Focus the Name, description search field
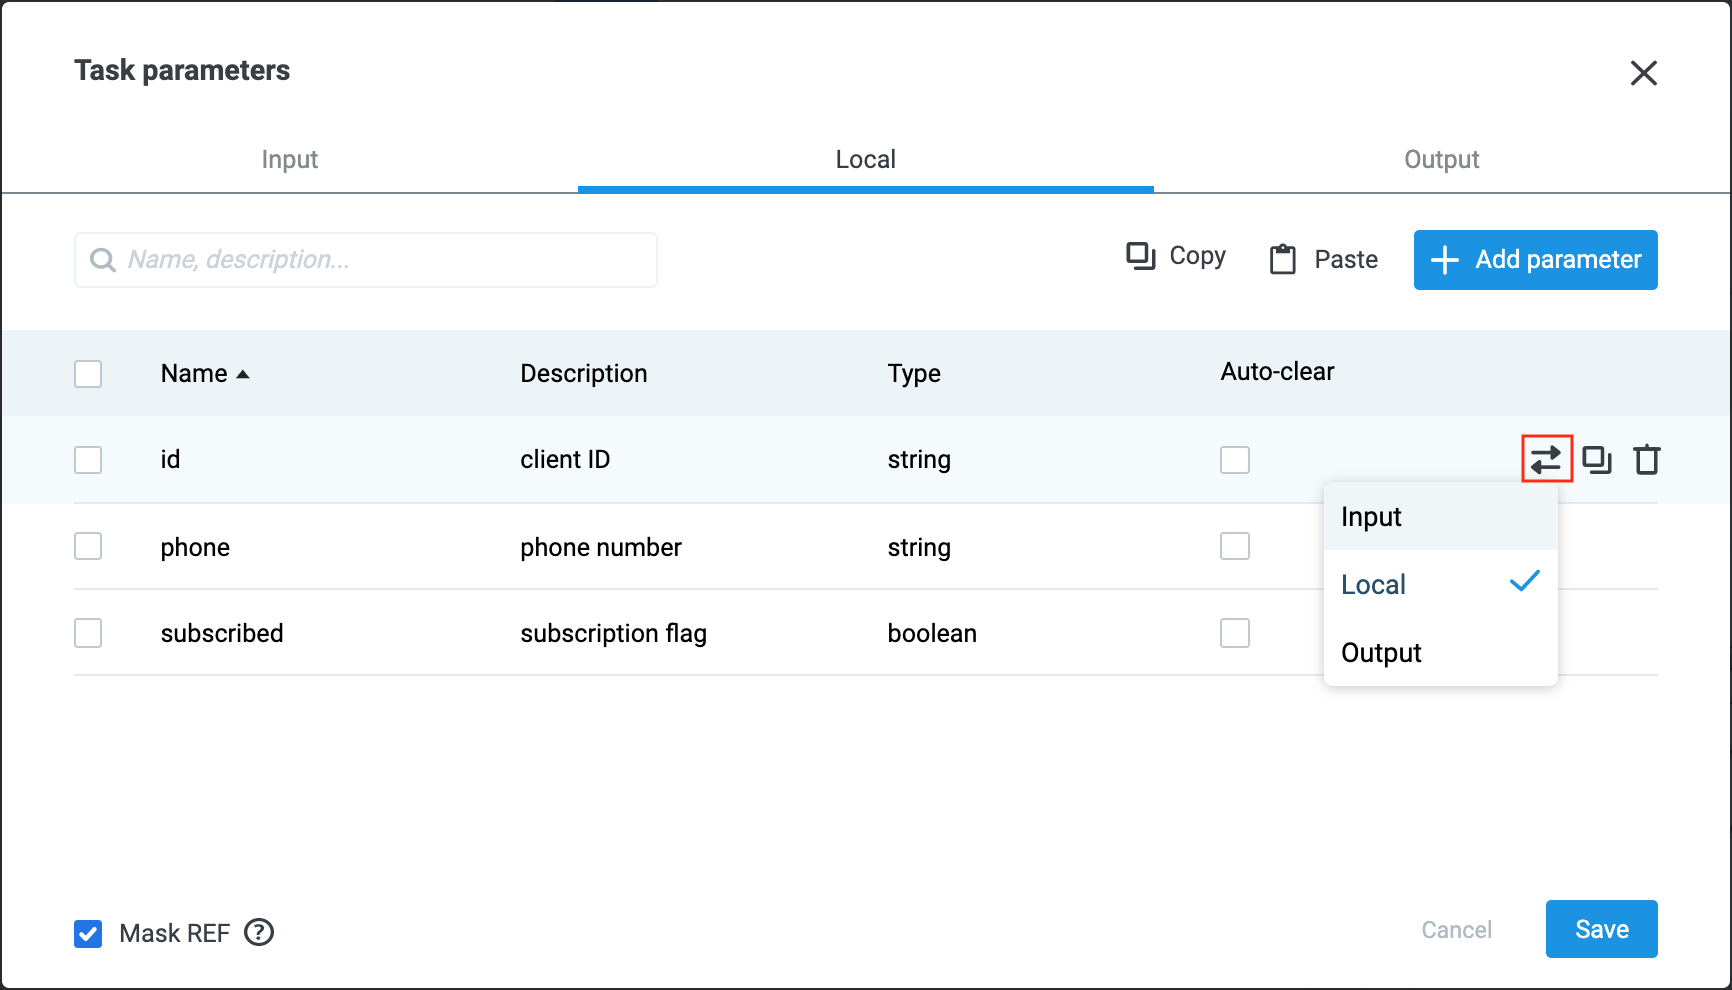Viewport: 1732px width, 990px height. 366,260
